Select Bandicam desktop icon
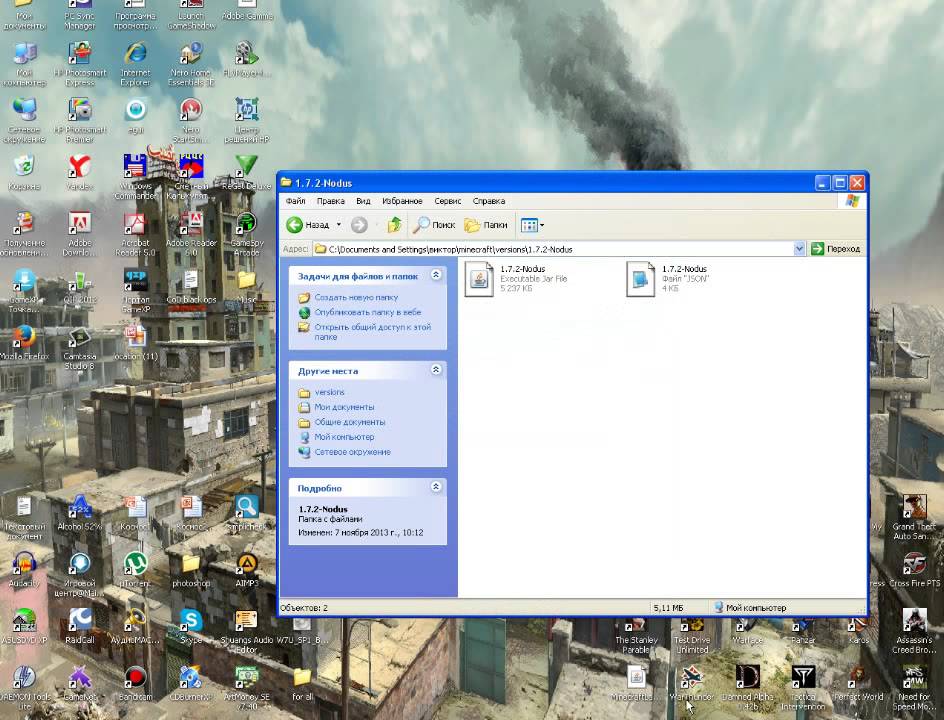Screen dimensions: 944x720 point(135,683)
